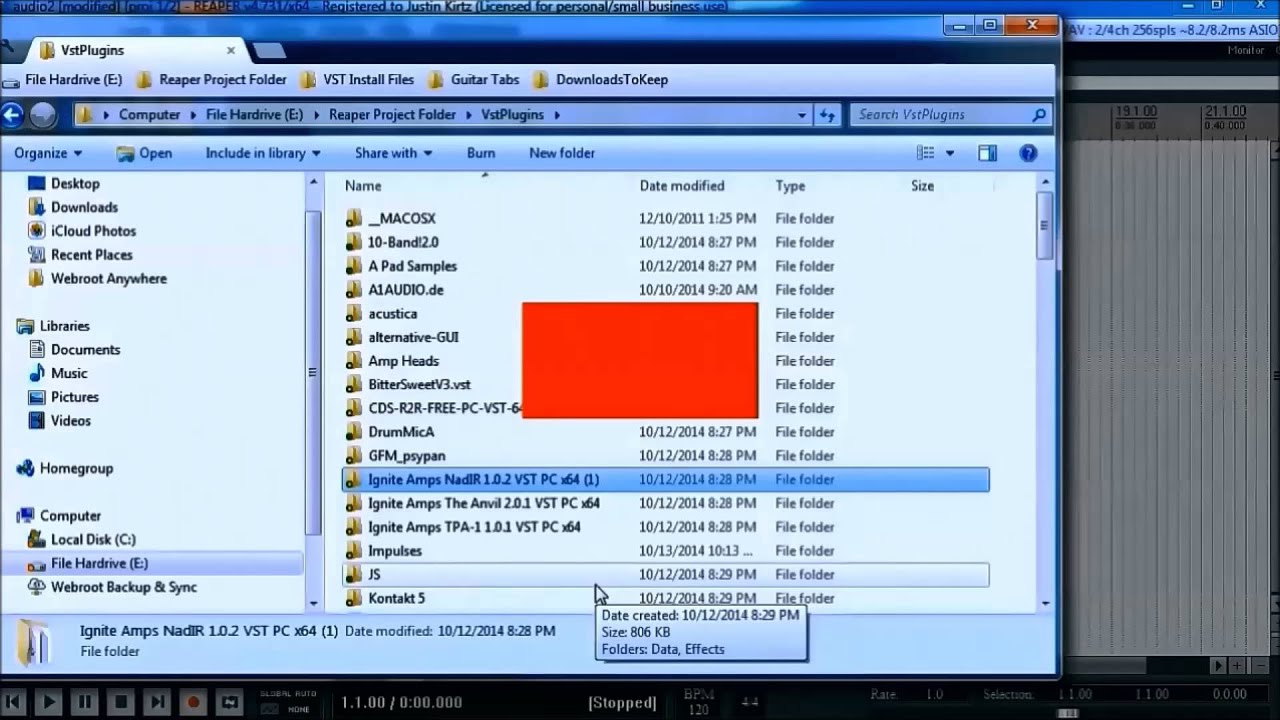Screen dimensions: 1280x720
Task: Click the Local Disk (C:) drive icon
Action: pos(37,539)
